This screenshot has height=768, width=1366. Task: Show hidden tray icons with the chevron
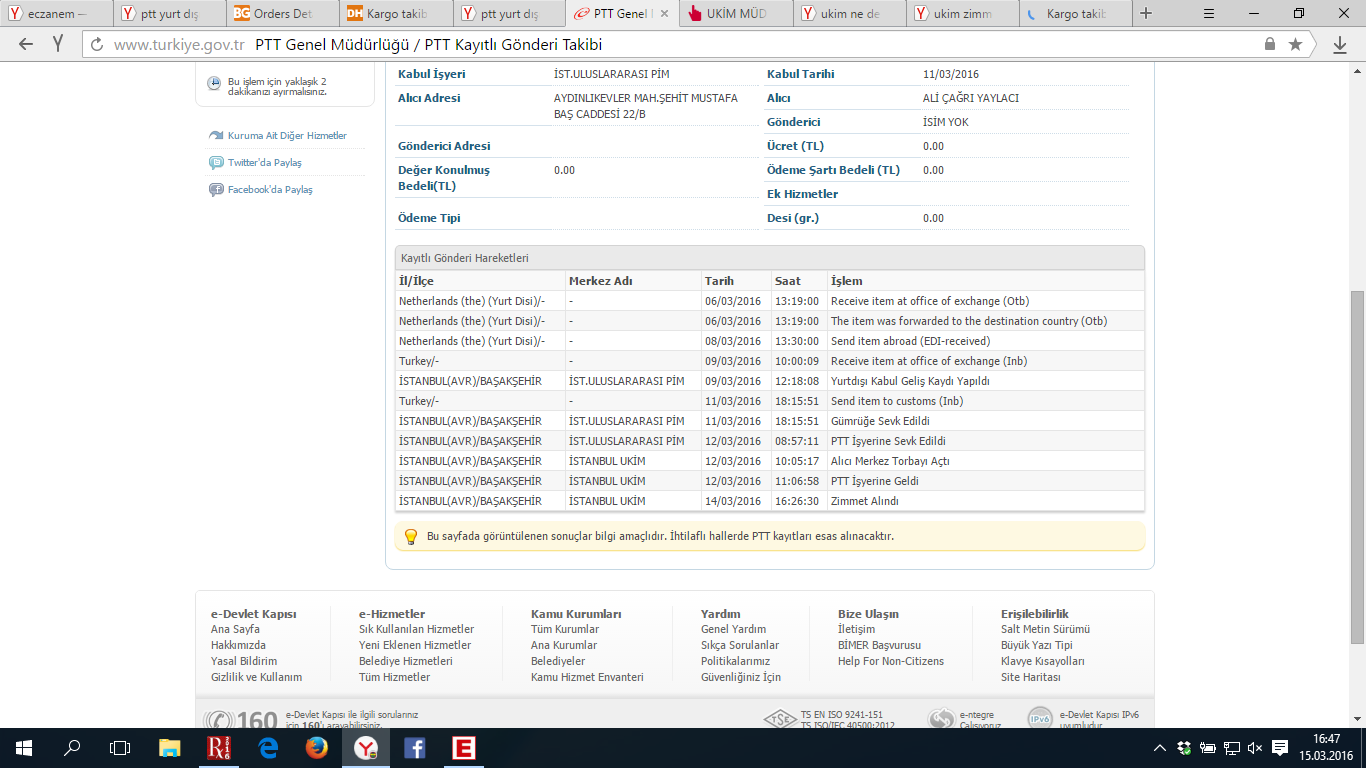1160,747
